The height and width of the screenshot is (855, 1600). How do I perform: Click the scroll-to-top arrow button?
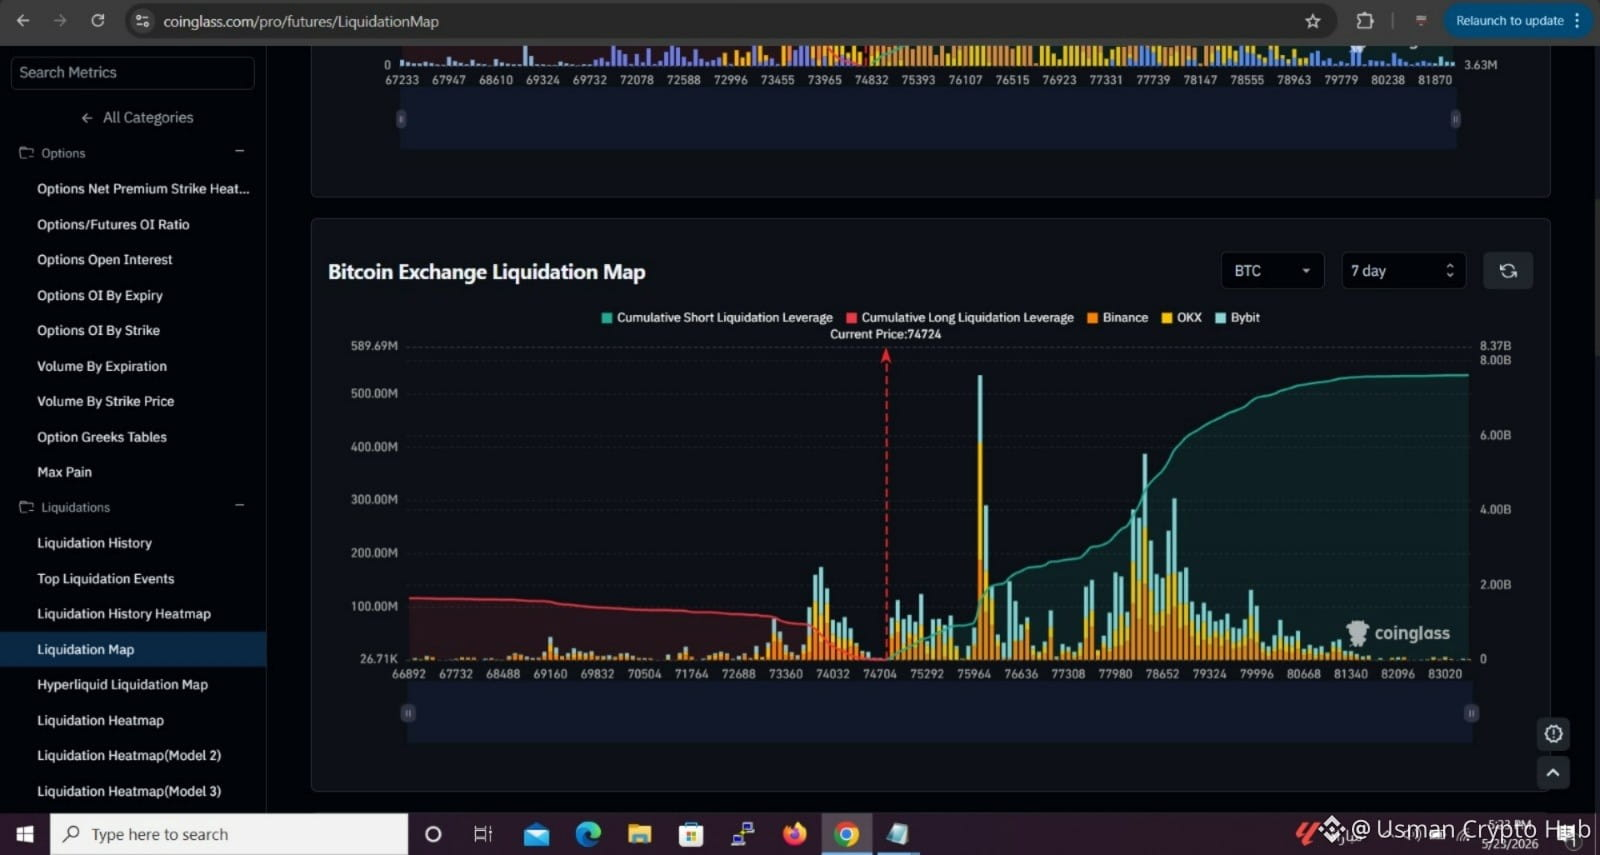pyautogui.click(x=1553, y=772)
